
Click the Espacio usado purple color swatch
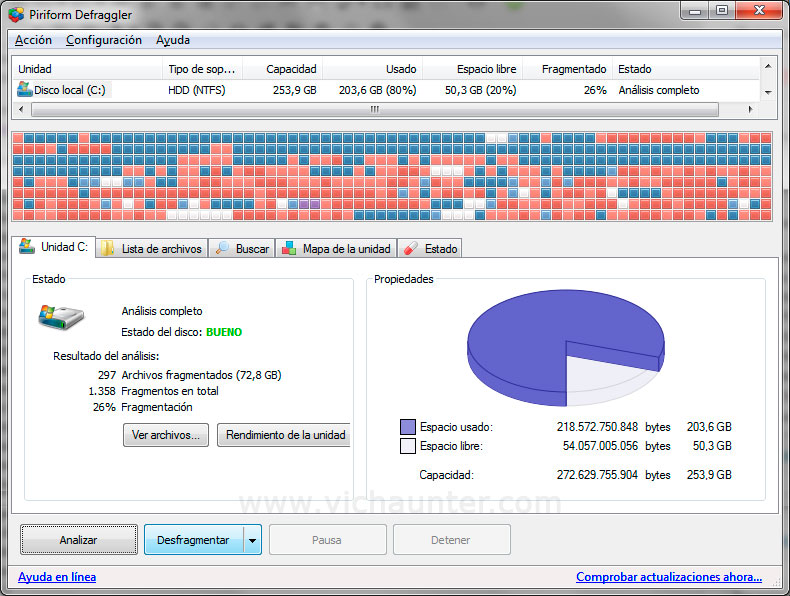click(408, 427)
